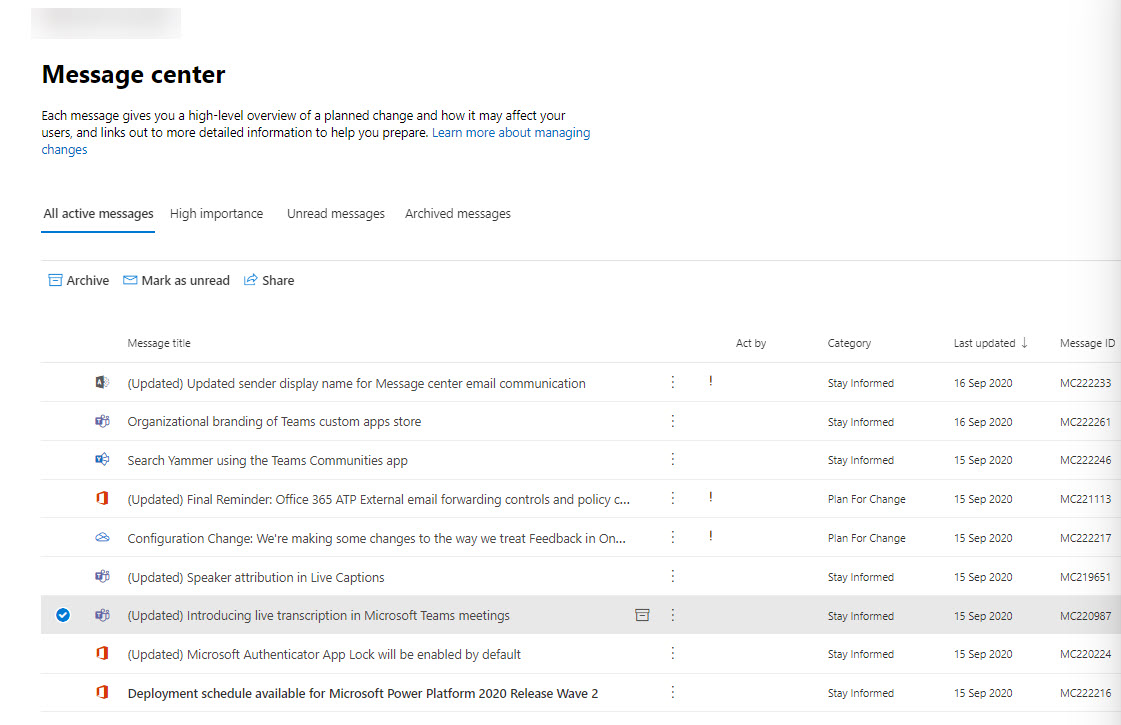The height and width of the screenshot is (725, 1121).
Task: Click high importance mark on Office 365 ATP row
Action: coord(711,497)
